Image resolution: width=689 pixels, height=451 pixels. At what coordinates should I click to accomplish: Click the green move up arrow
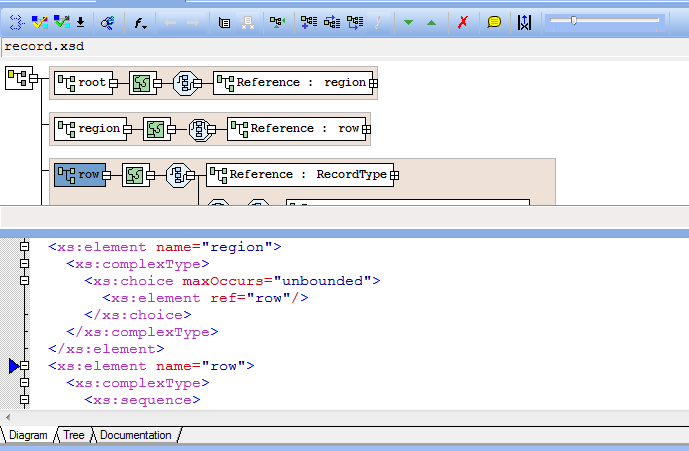point(432,22)
